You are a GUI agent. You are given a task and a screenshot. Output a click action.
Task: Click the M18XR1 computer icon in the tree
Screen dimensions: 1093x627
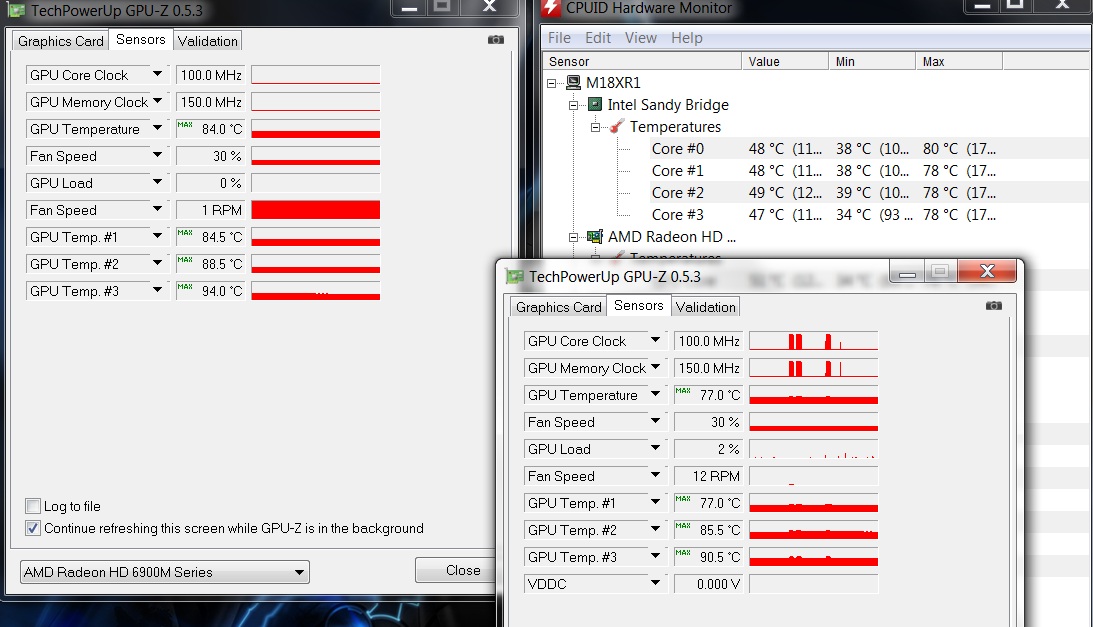pos(573,83)
